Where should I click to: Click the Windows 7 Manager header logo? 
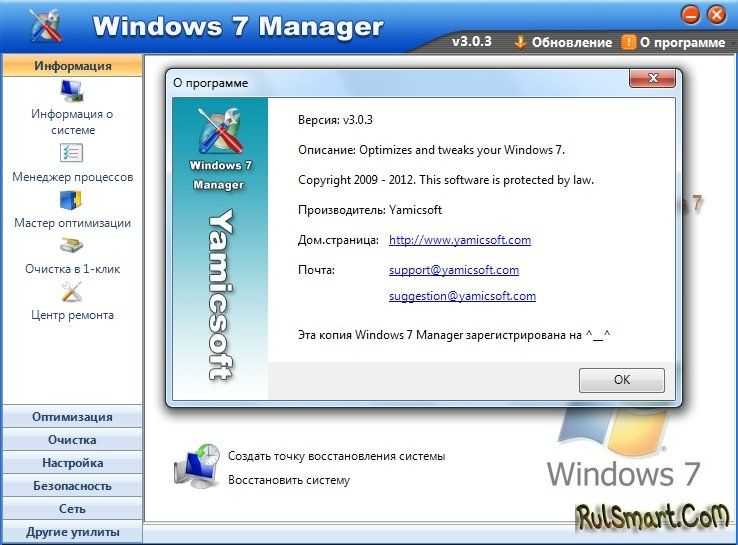pyautogui.click(x=46, y=25)
